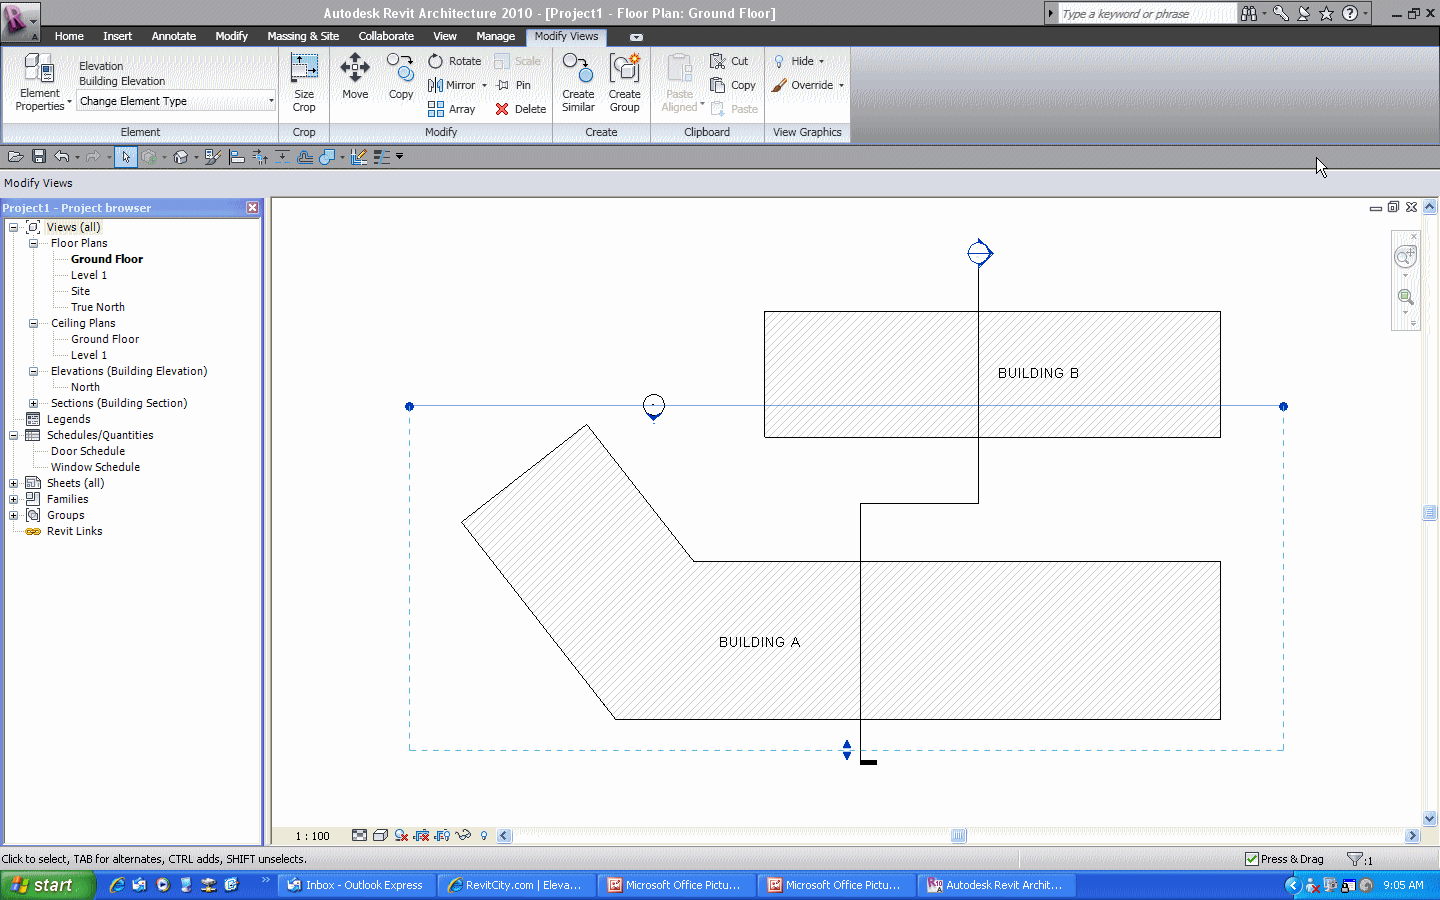Expand the Mirror dropdown arrow
Screen dimensions: 1440x900
[484, 86]
